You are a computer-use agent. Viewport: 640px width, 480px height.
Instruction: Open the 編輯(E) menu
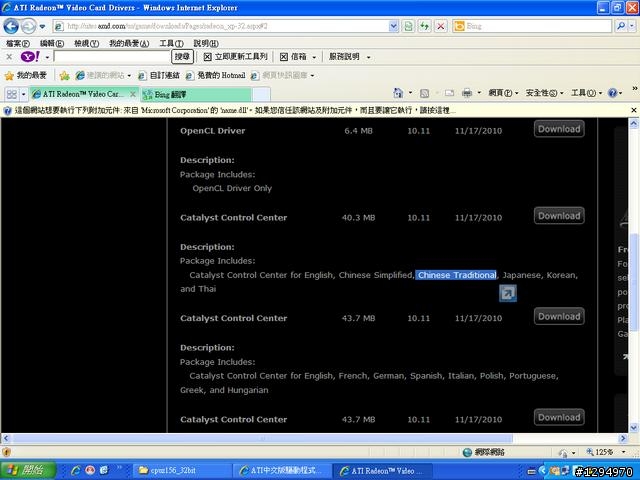point(52,43)
